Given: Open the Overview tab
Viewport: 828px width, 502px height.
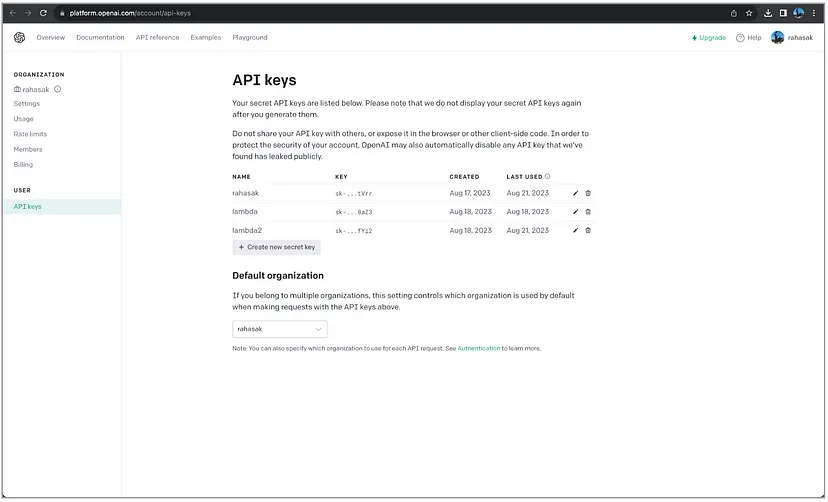Looking at the screenshot, I should pyautogui.click(x=51, y=37).
